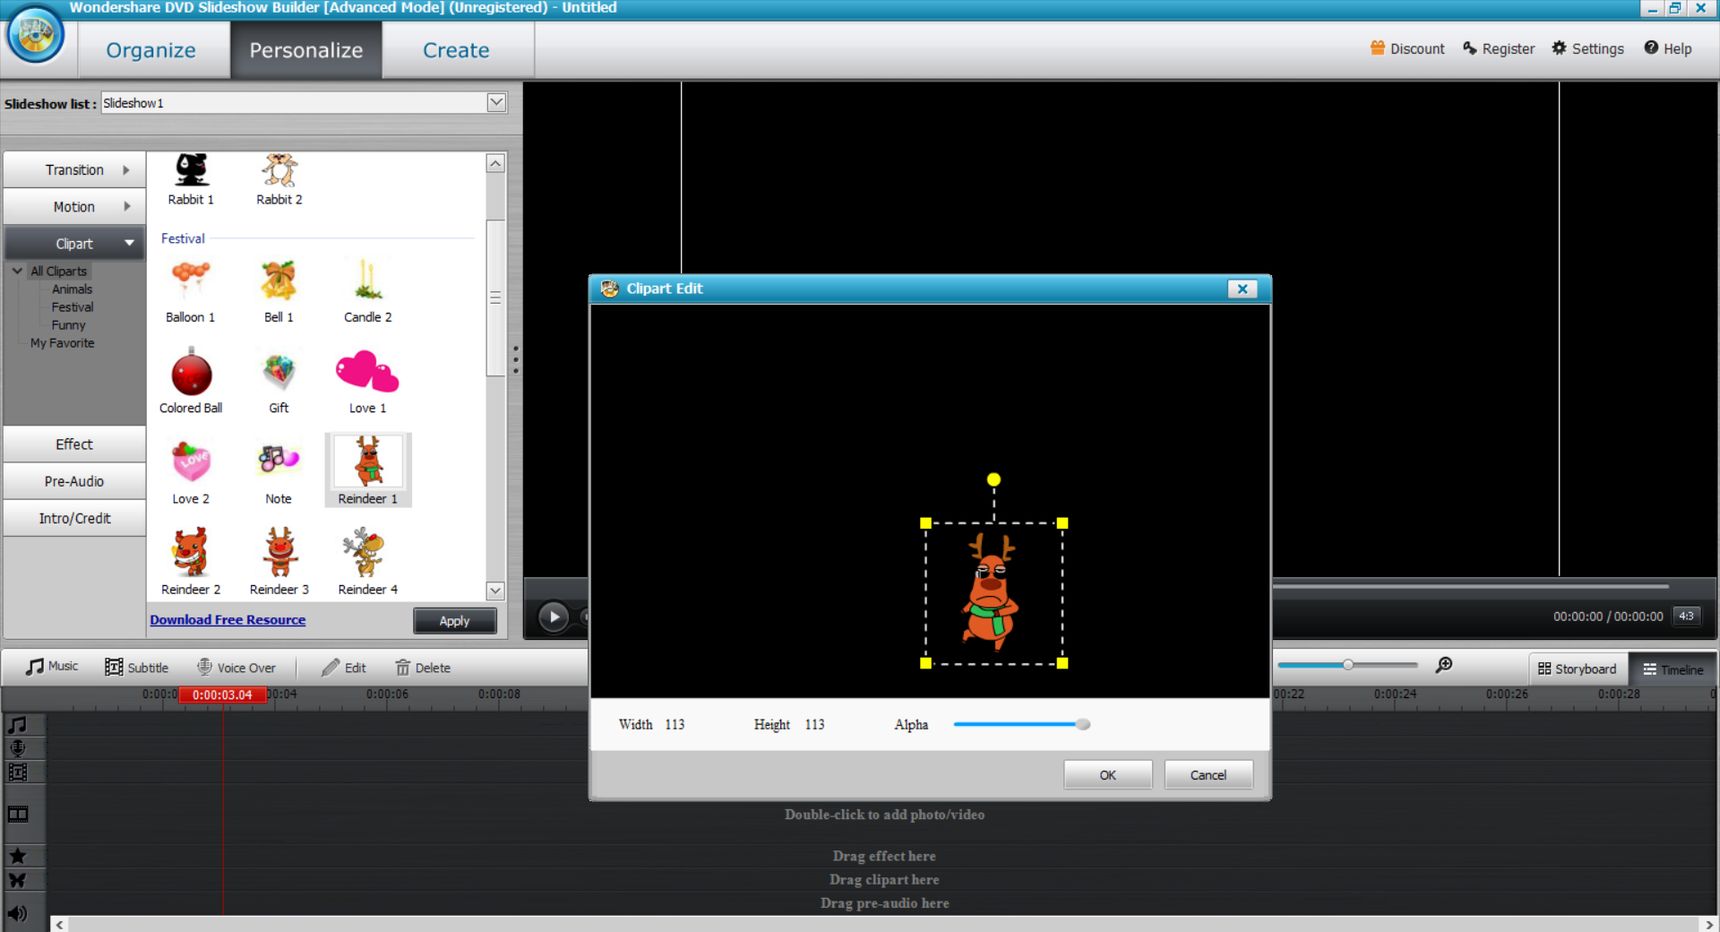Add a Subtitle

(137, 667)
